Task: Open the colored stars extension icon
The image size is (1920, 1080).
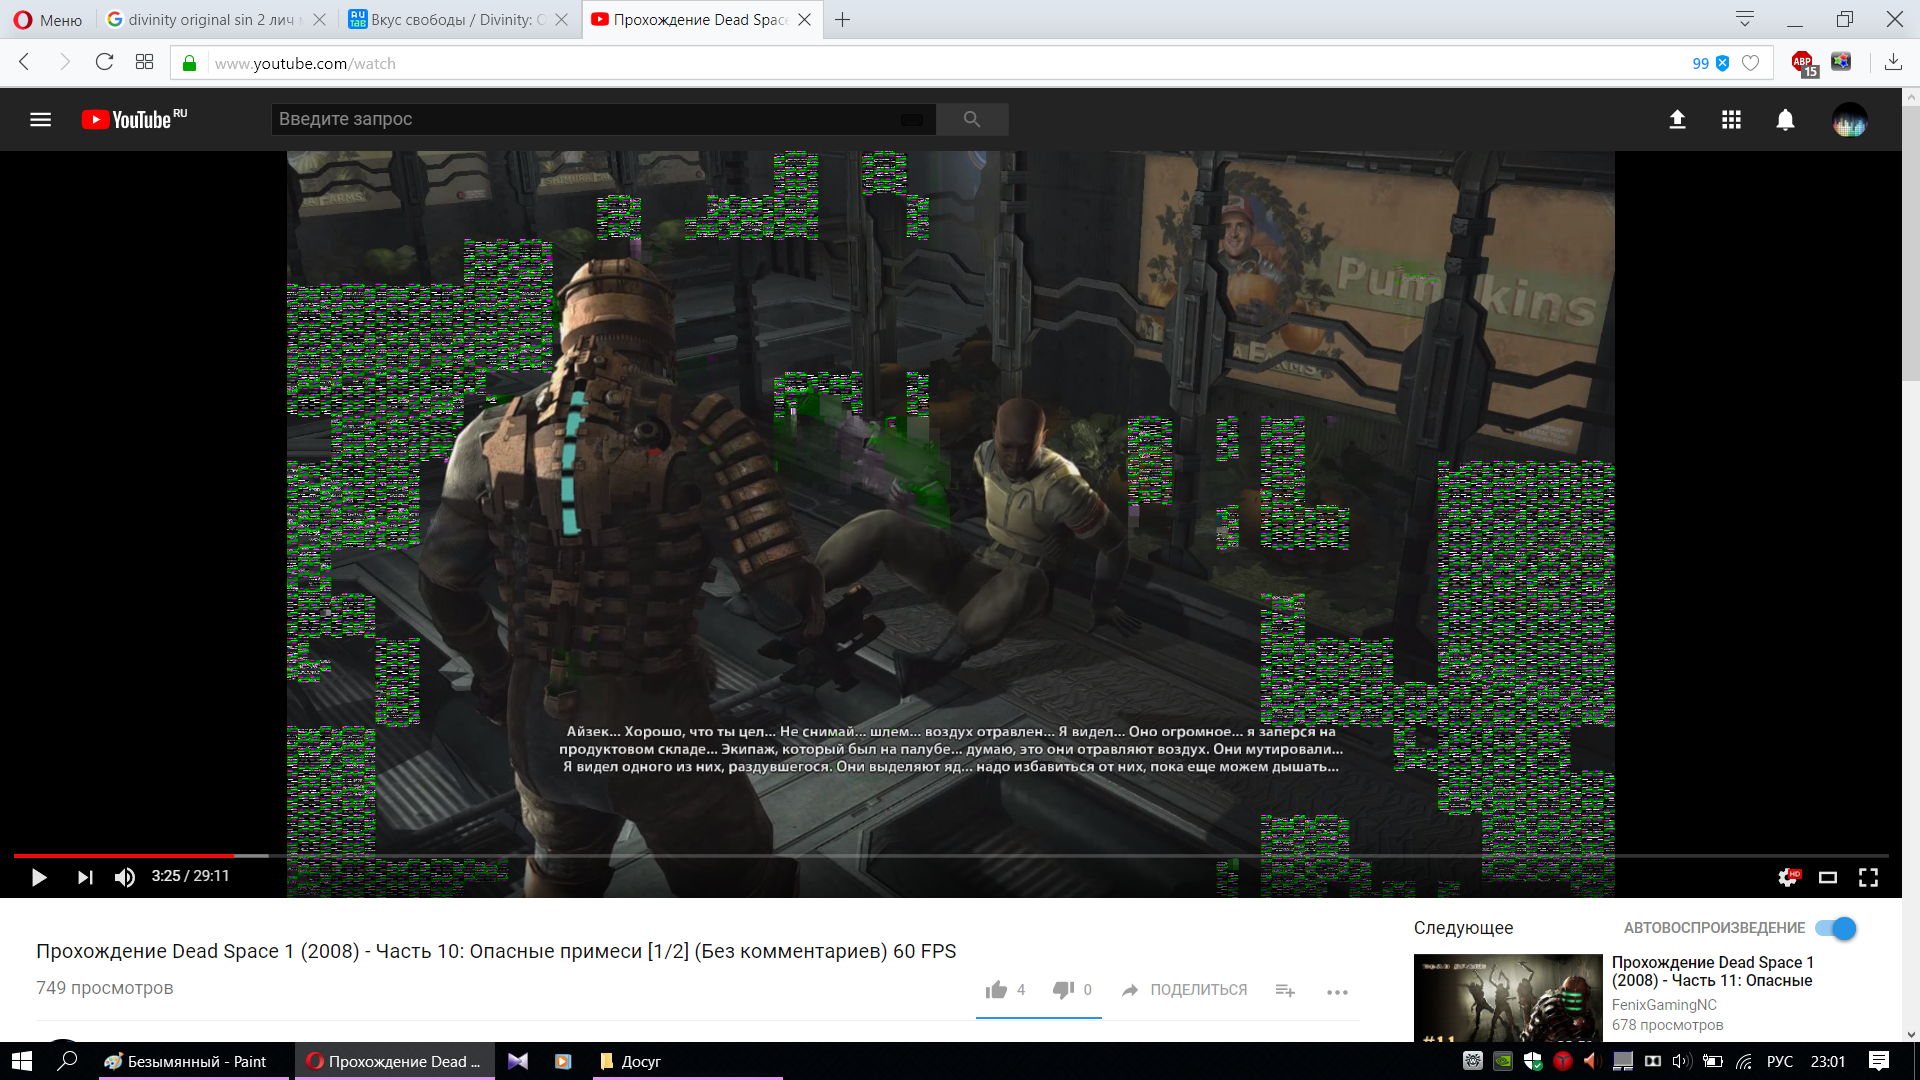Action: (1841, 62)
